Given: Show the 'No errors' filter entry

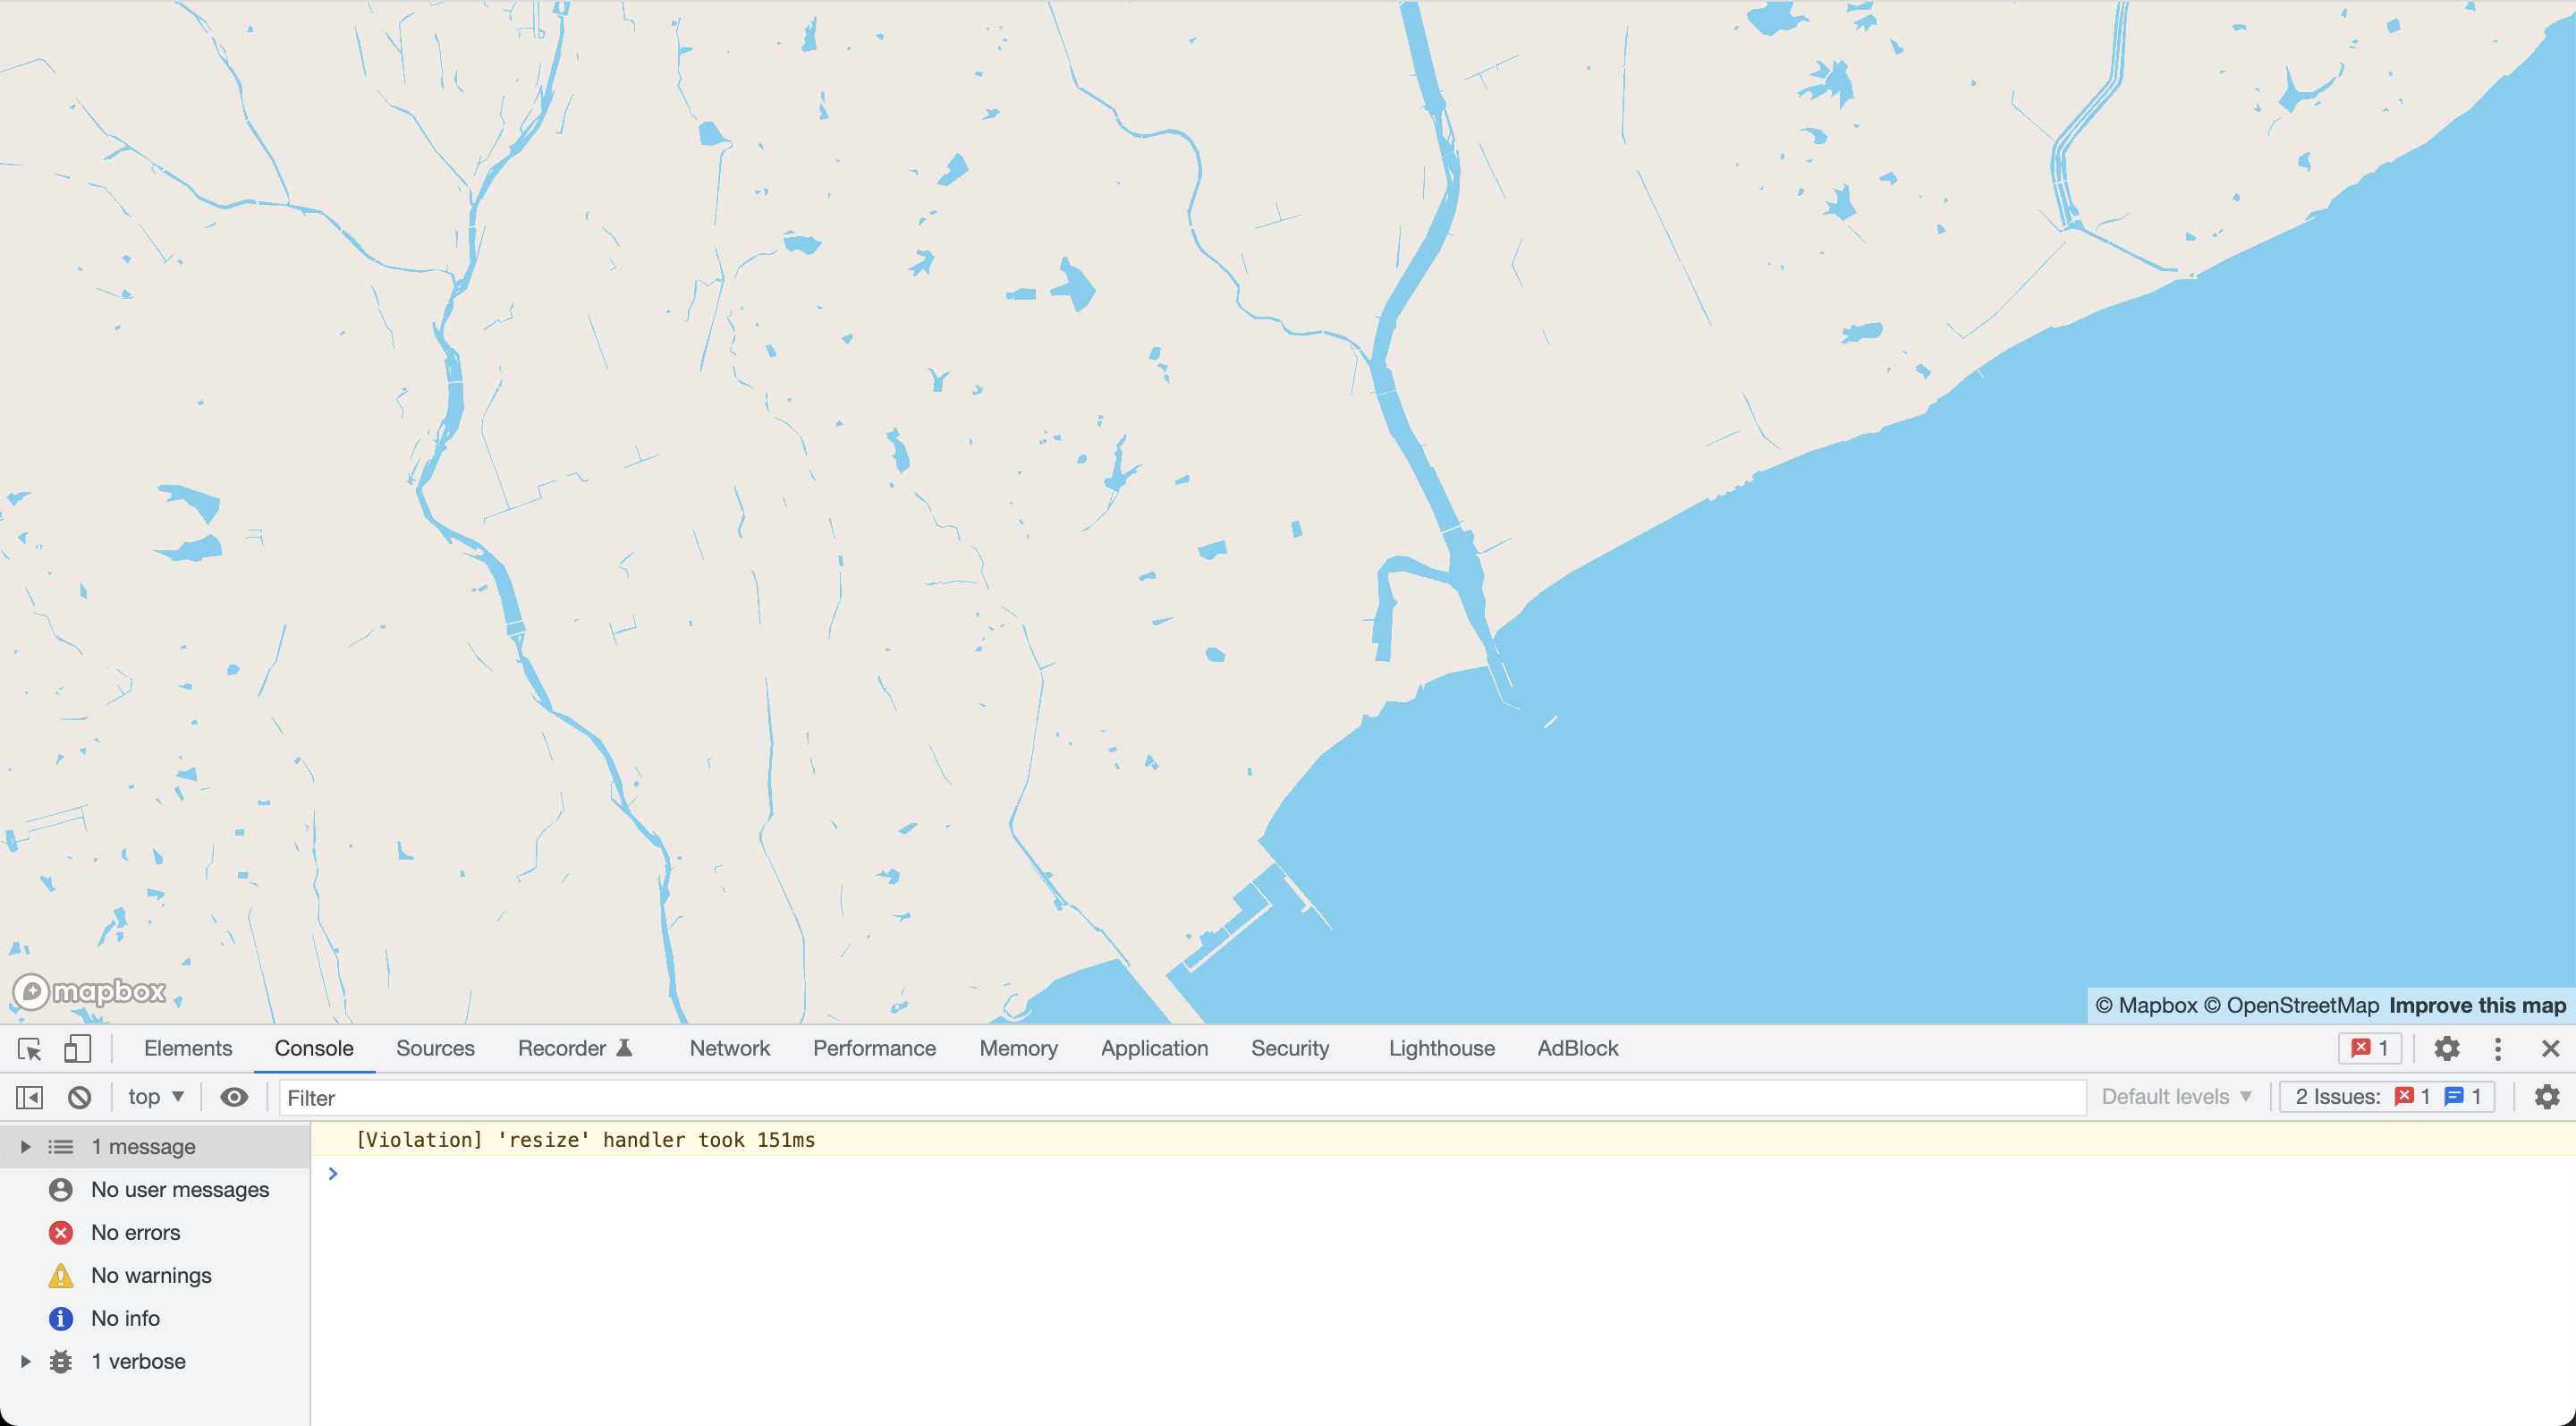Looking at the screenshot, I should (x=135, y=1232).
